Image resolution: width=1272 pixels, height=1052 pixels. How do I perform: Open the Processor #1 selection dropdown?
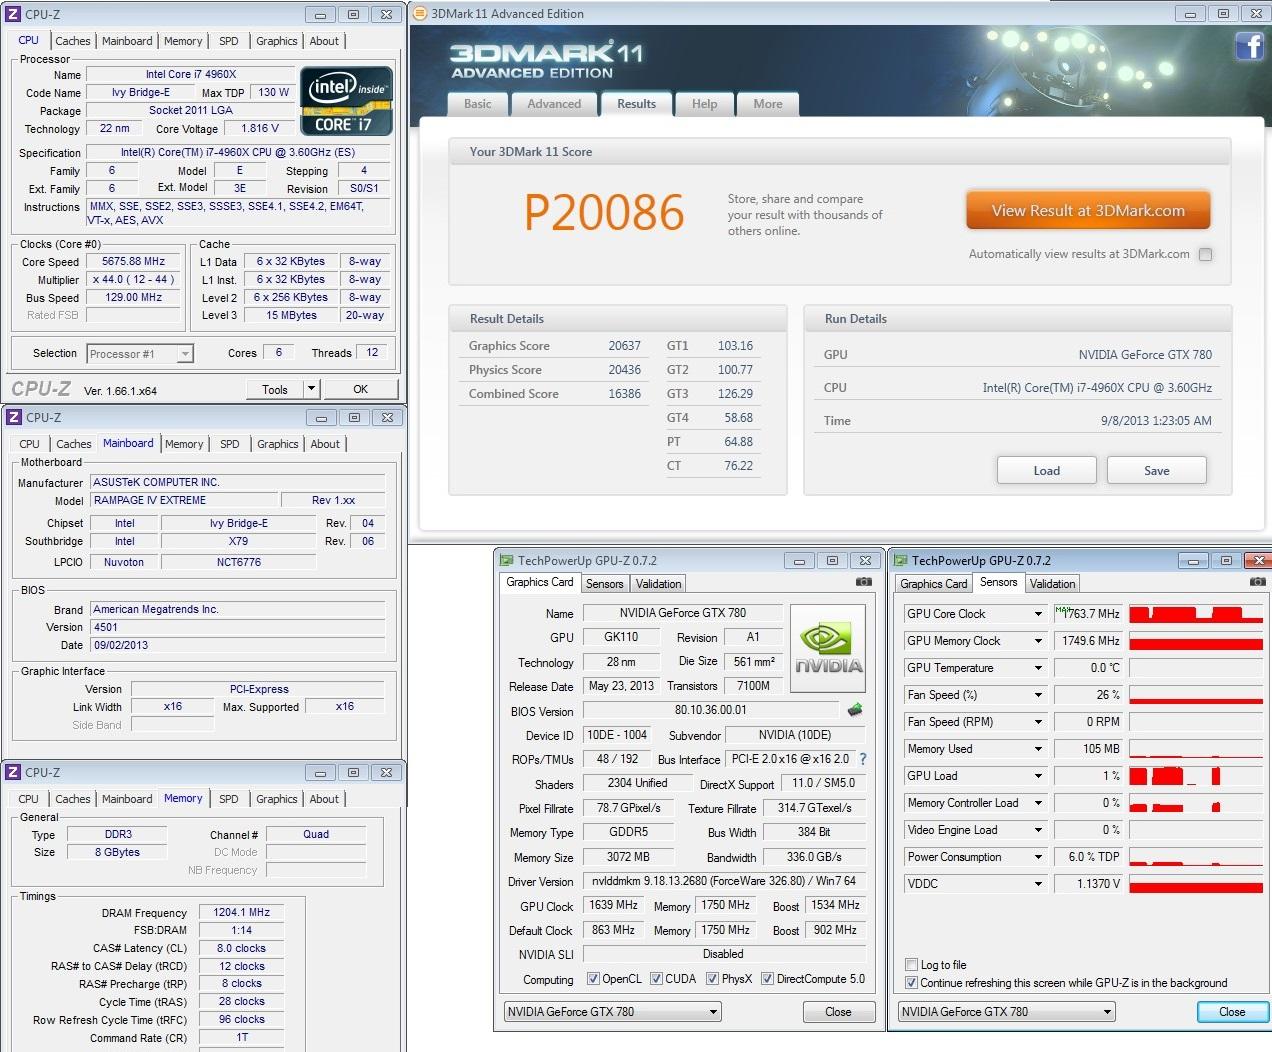pyautogui.click(x=184, y=354)
